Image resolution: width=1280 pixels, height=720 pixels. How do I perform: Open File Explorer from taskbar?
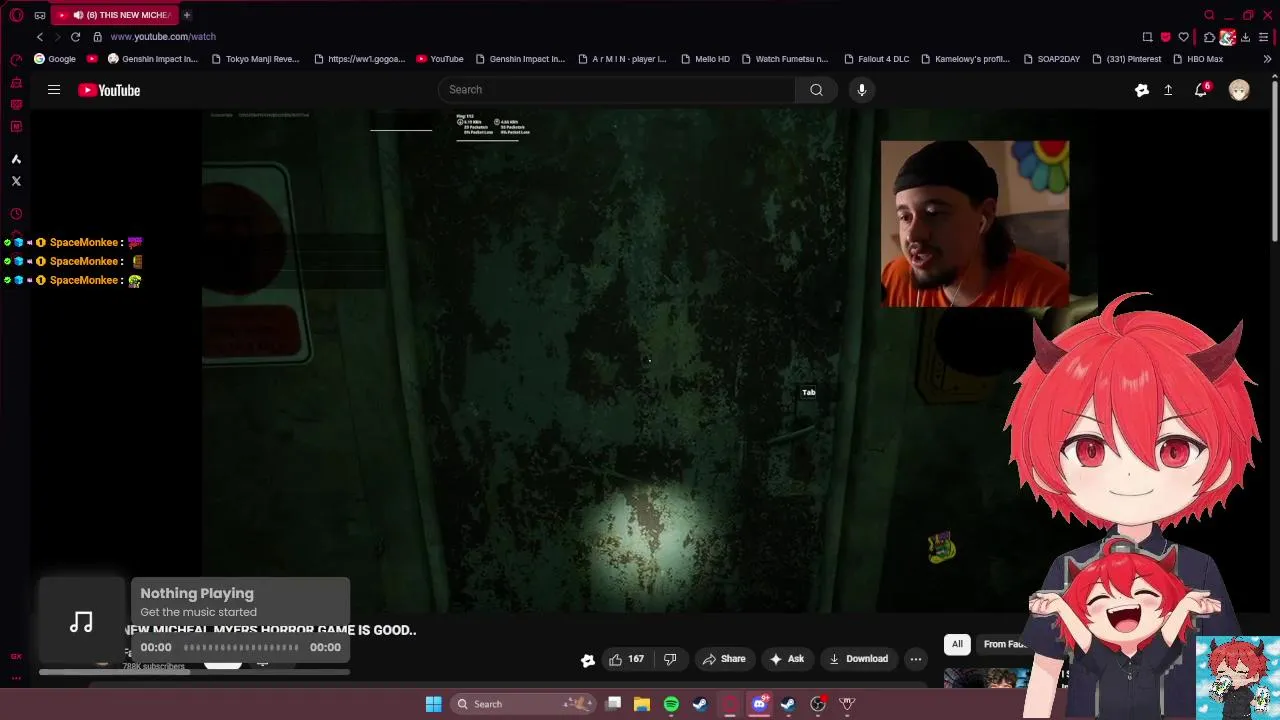click(642, 704)
